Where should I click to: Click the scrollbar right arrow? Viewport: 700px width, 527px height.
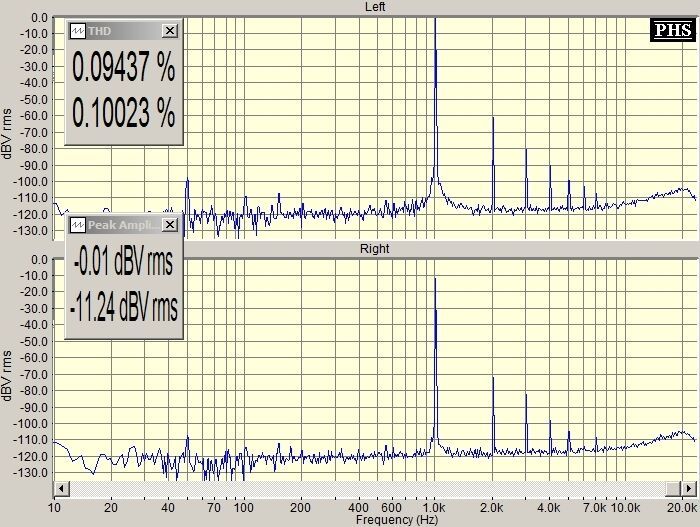tap(689, 488)
